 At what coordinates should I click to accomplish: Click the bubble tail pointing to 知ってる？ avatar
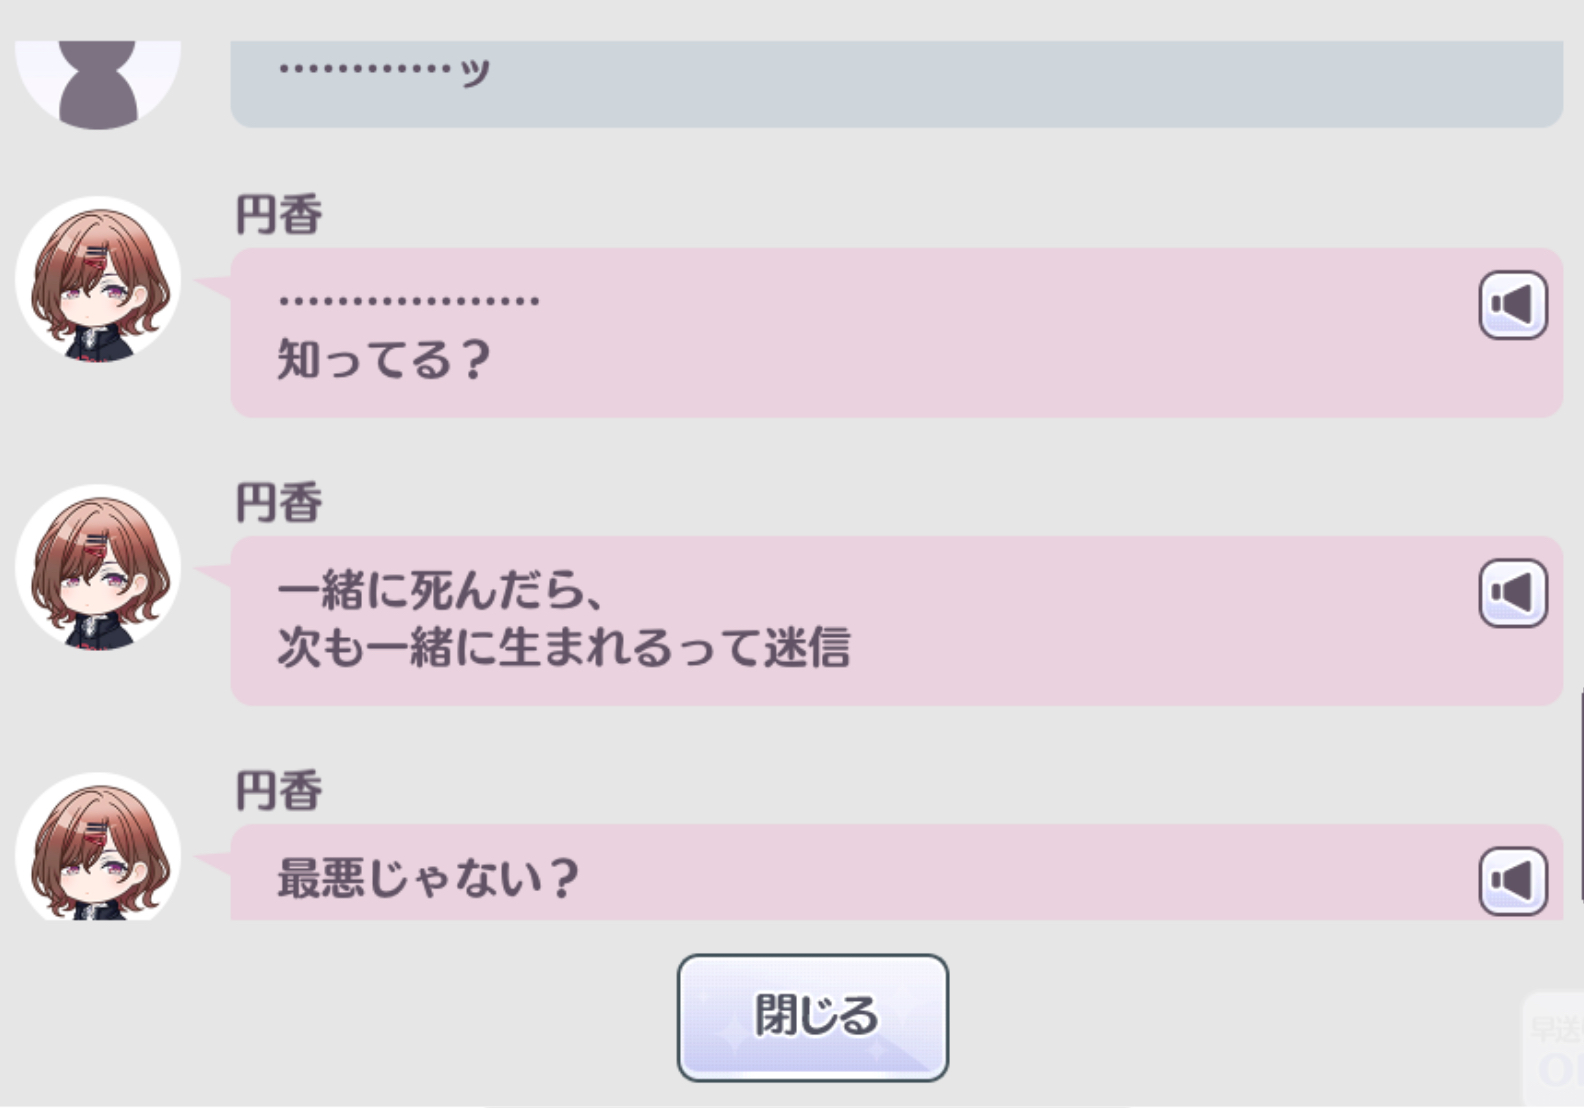coord(213,287)
